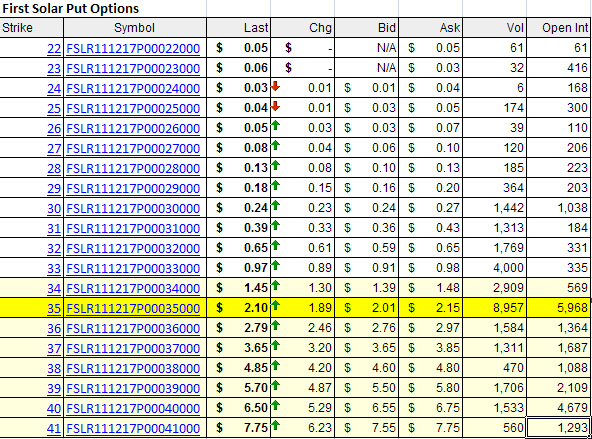Select volume cell 1,442
Image resolution: width=592 pixels, height=439 pixels.
(x=495, y=208)
